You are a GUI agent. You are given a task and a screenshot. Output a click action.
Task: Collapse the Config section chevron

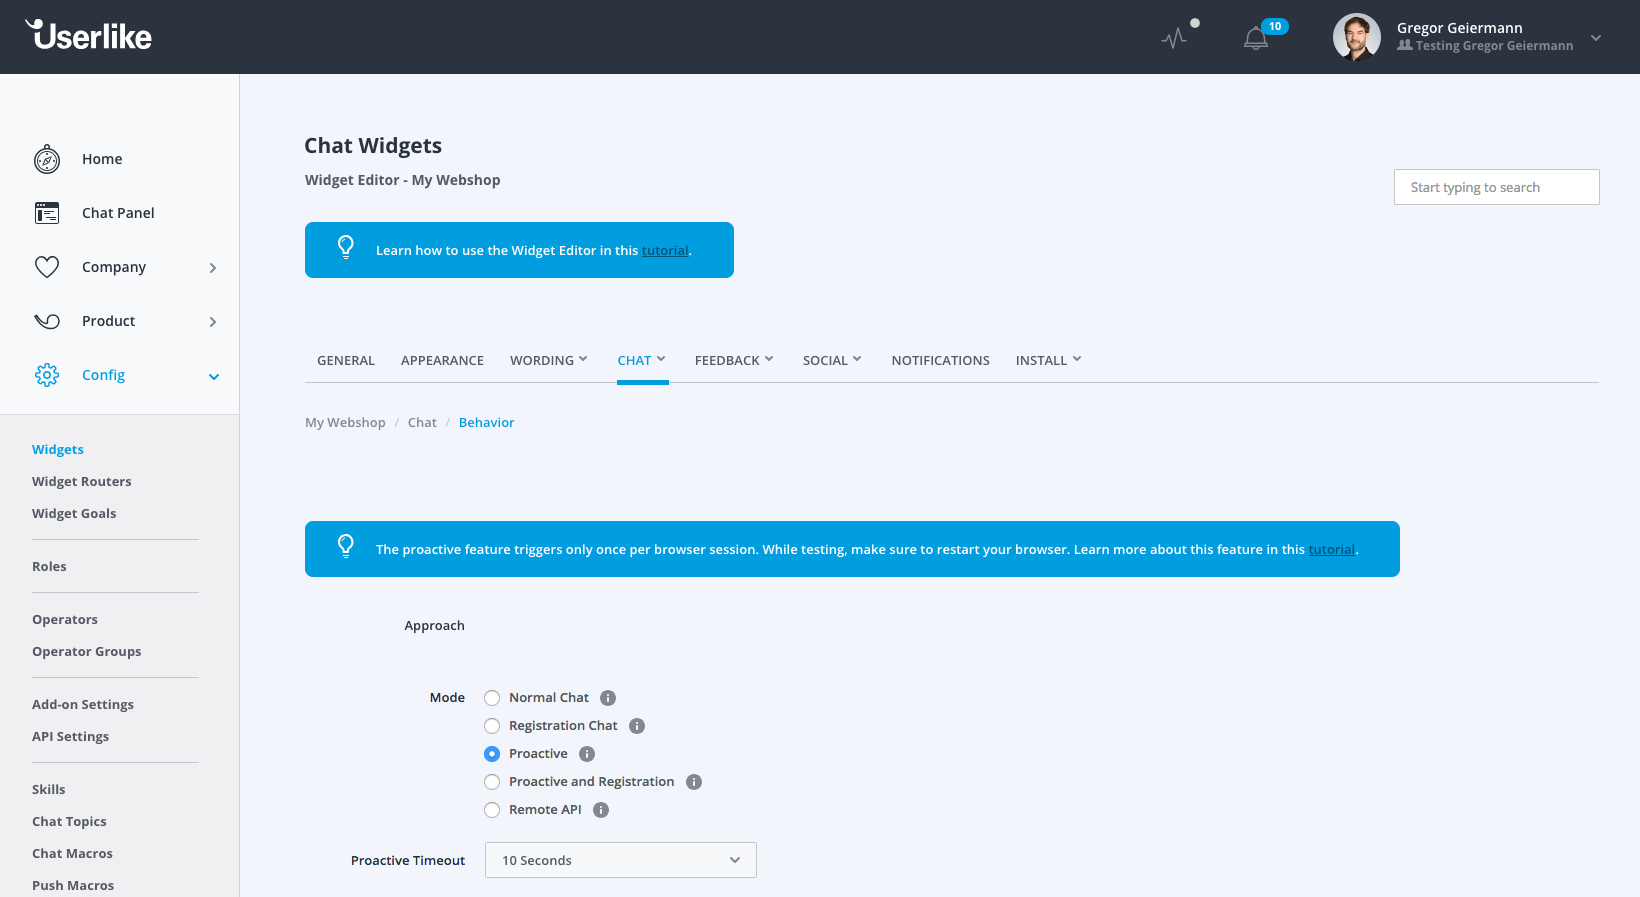(214, 377)
